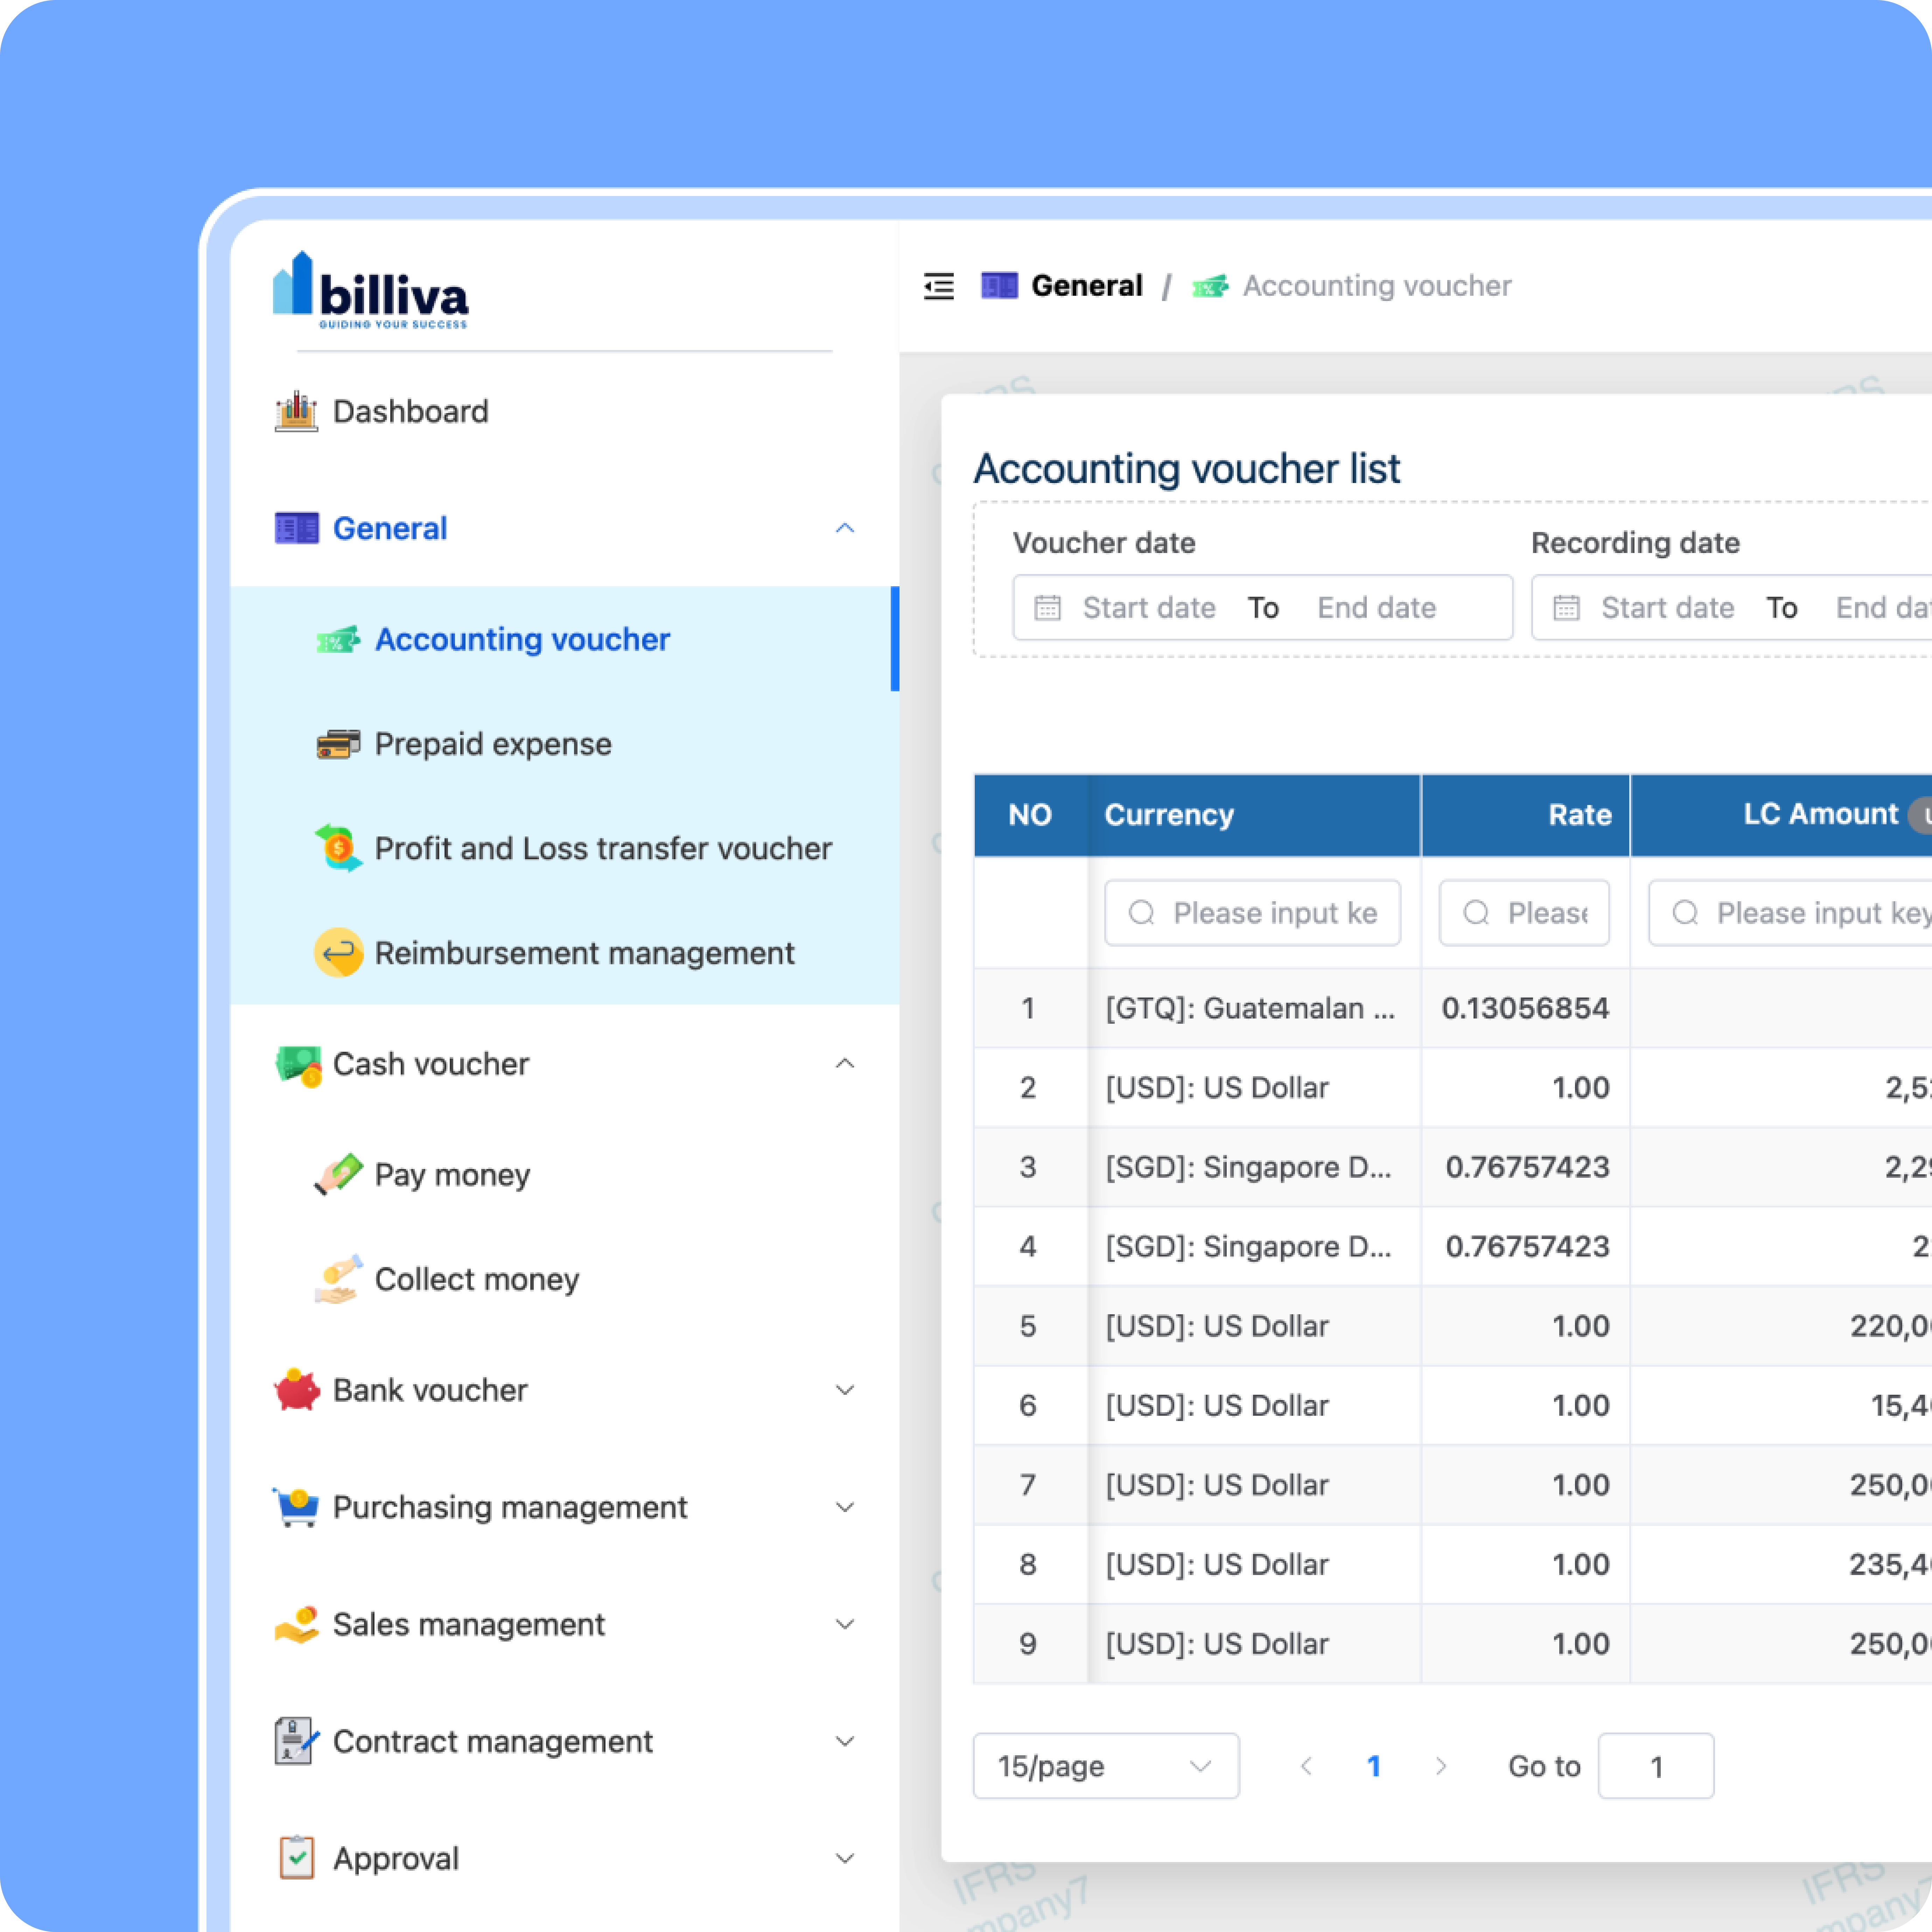
Task: Expand the Contract management chevron
Action: coord(845,1741)
